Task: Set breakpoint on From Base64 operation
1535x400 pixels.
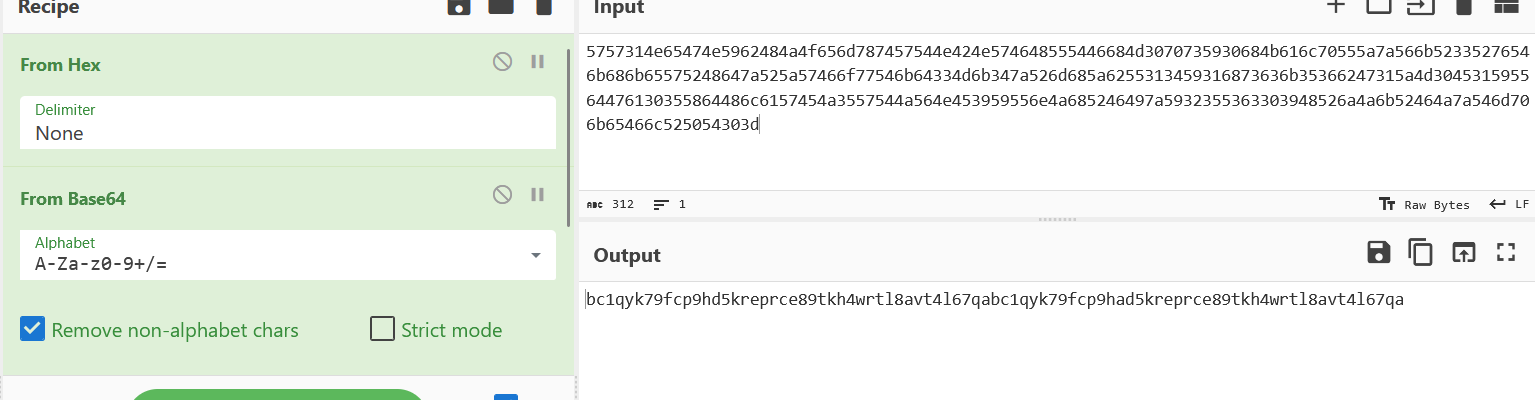Action: [537, 194]
